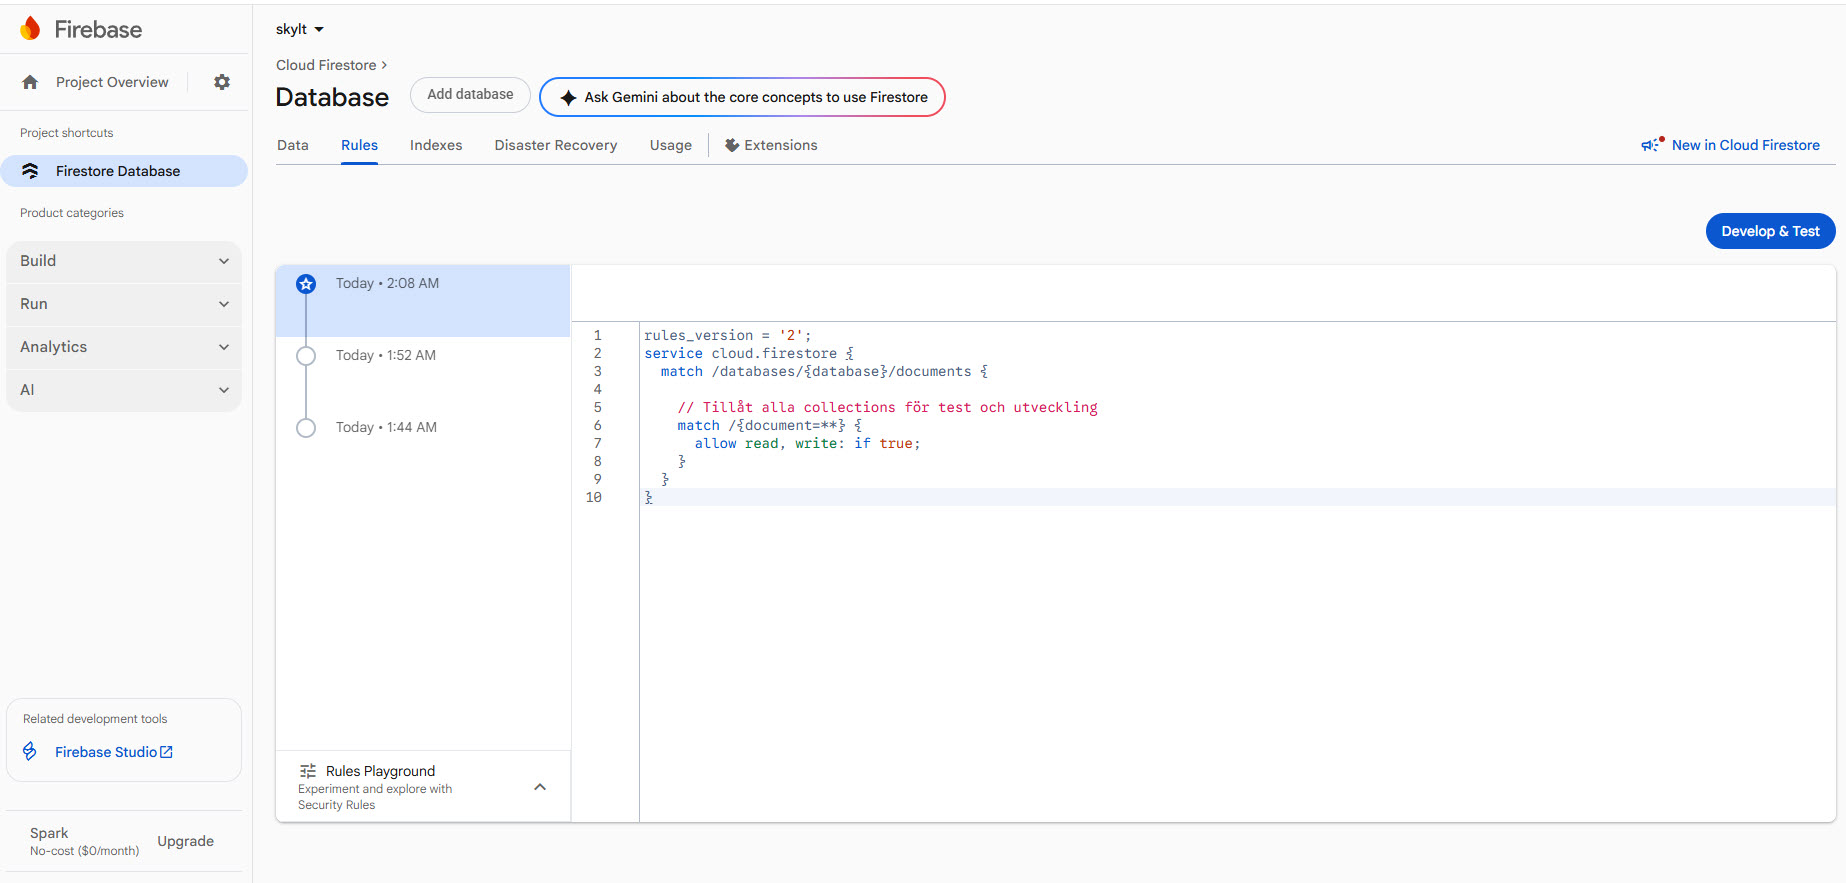This screenshot has height=883, width=1846.
Task: Click the Firebase wordmark text
Action: pos(98,30)
